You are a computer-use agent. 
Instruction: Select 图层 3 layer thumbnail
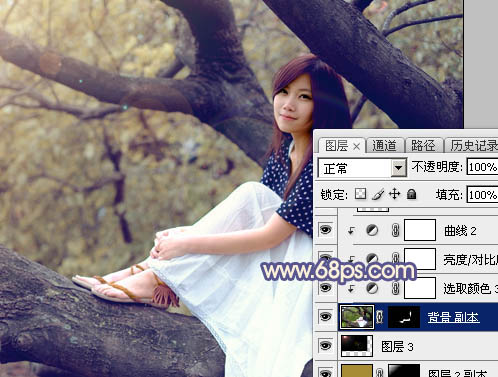pyautogui.click(x=356, y=345)
